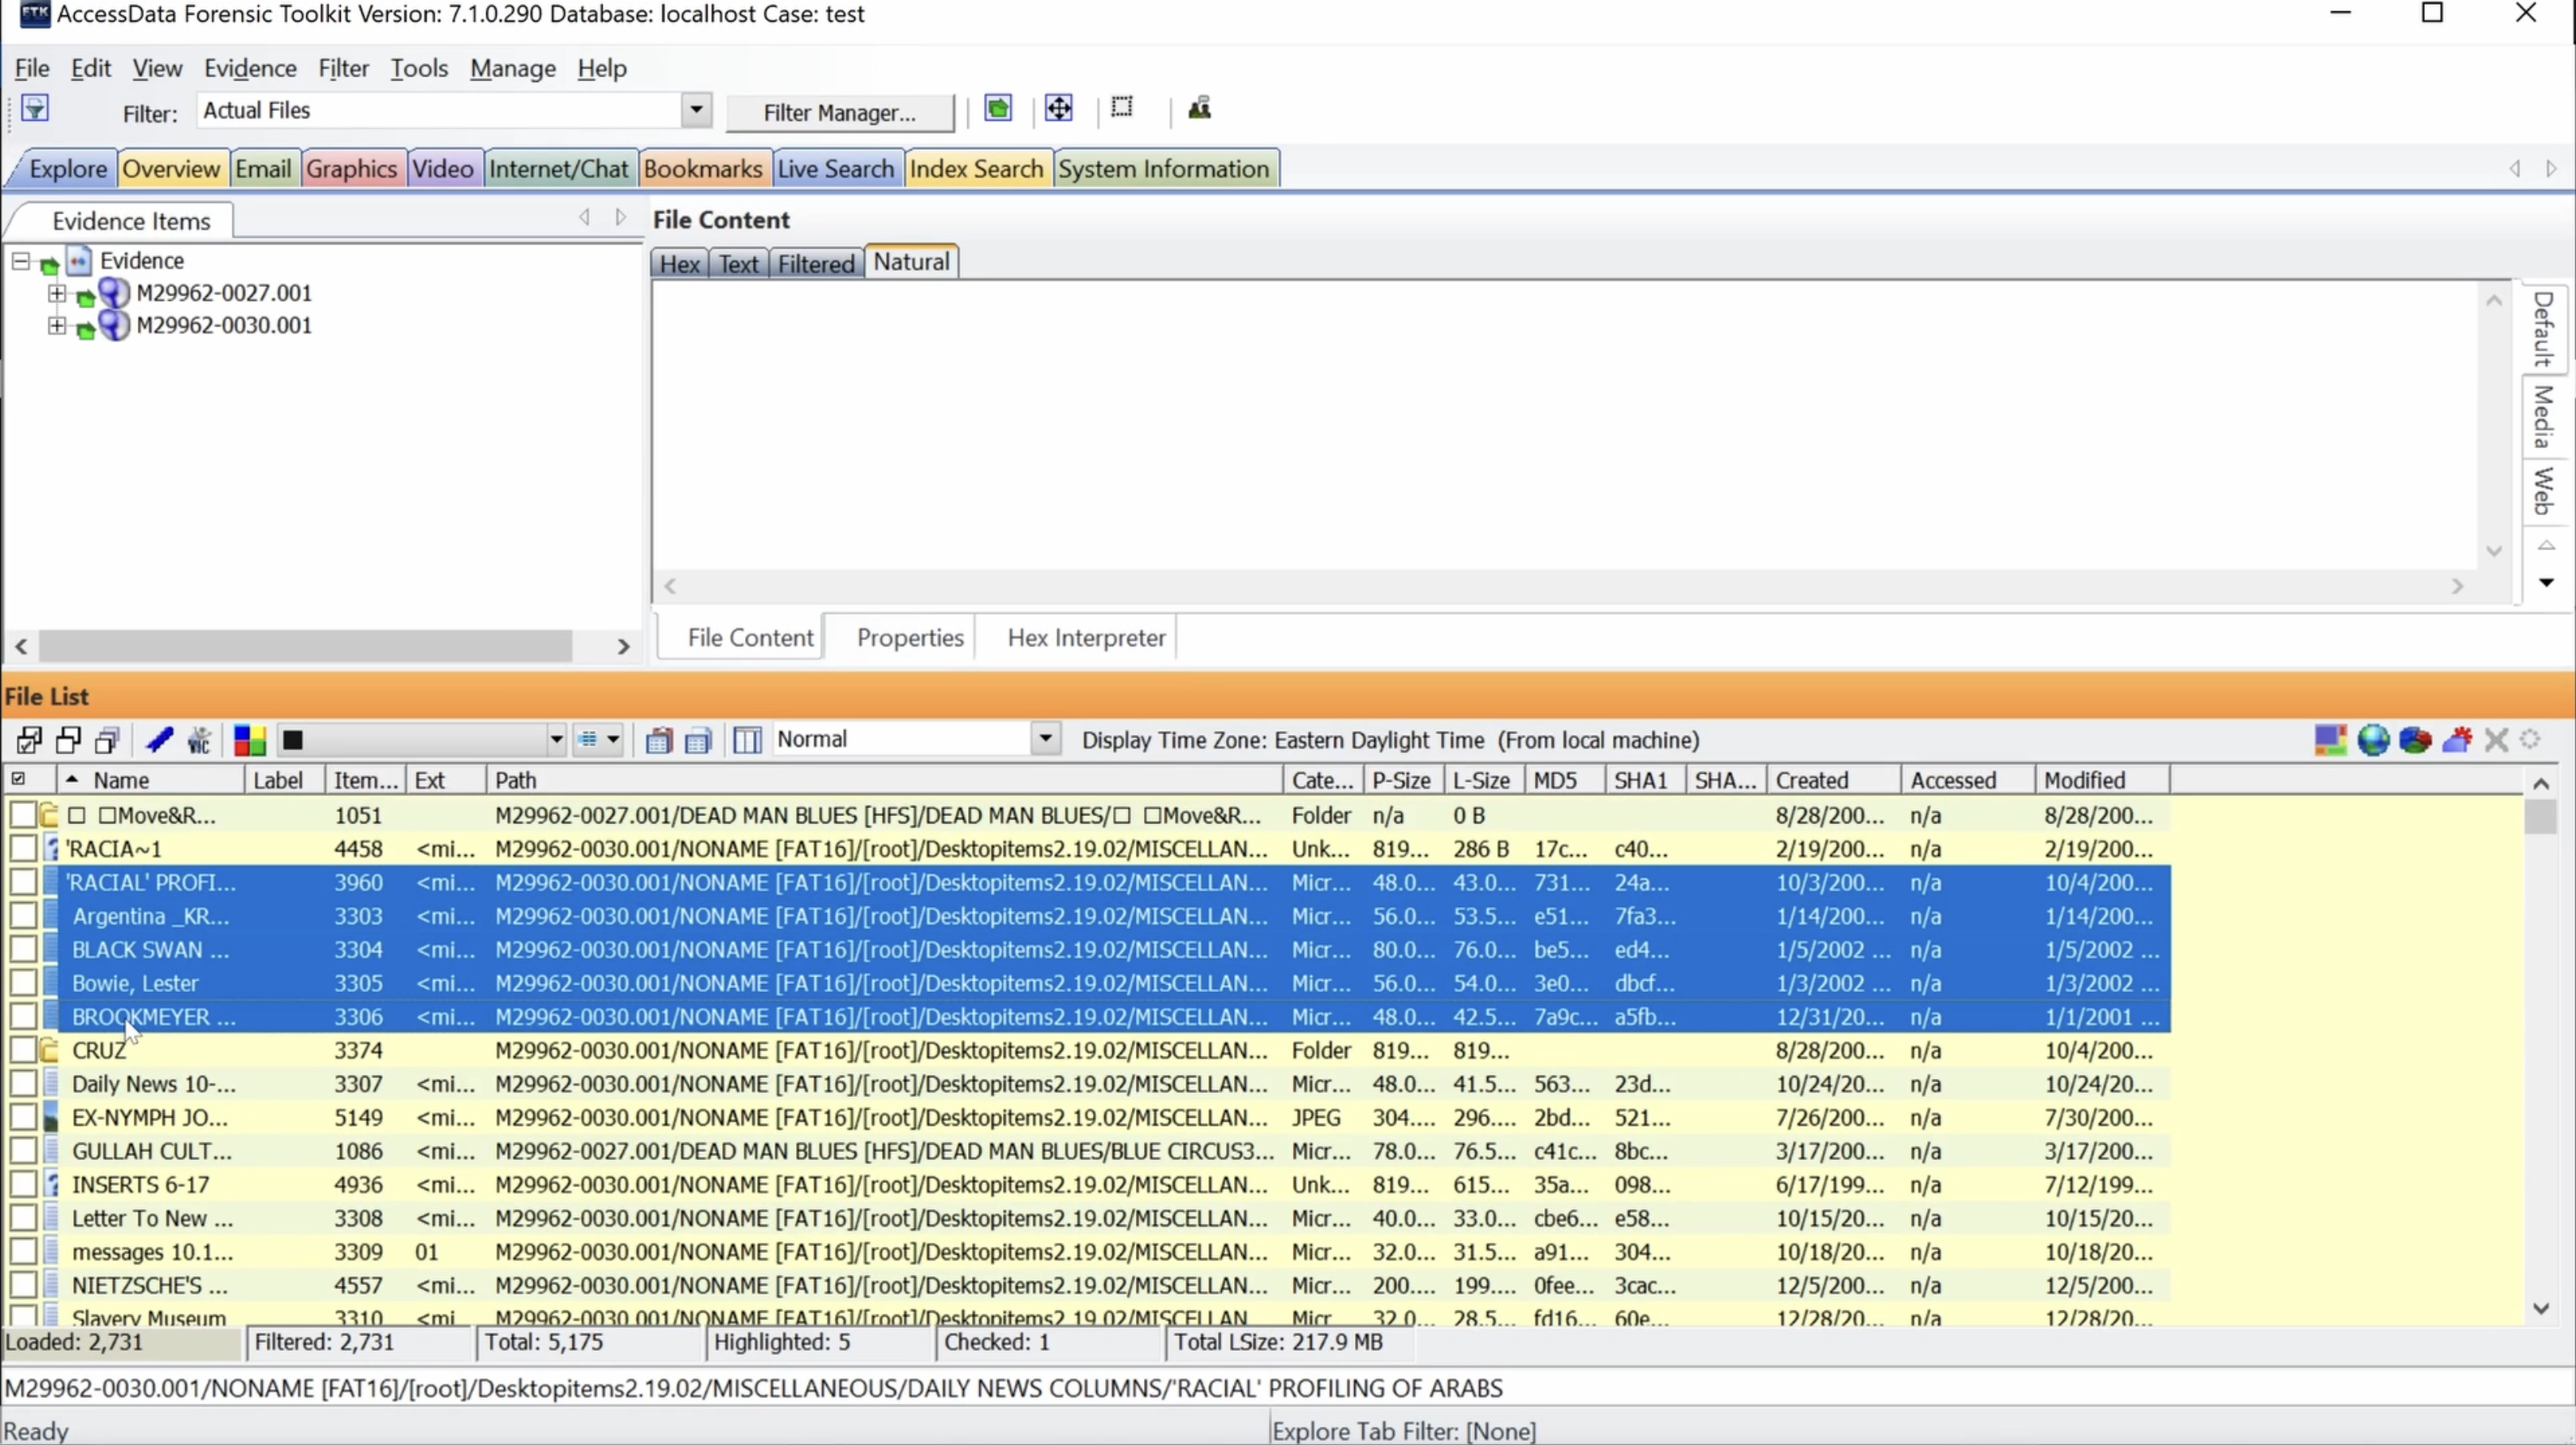Click the Uncheck All Files icon in File List

(x=68, y=740)
